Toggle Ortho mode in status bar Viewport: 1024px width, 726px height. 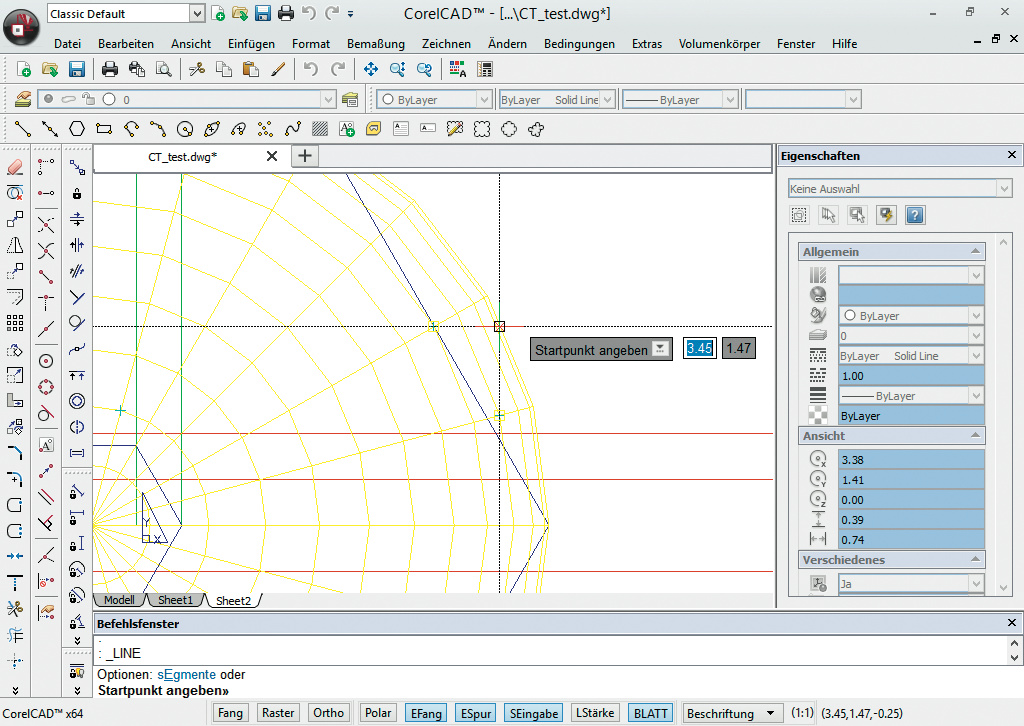click(328, 713)
